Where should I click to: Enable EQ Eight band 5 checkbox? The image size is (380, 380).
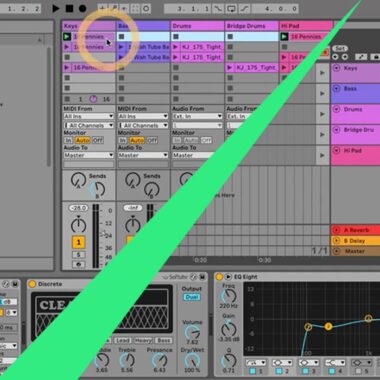(x=358, y=371)
